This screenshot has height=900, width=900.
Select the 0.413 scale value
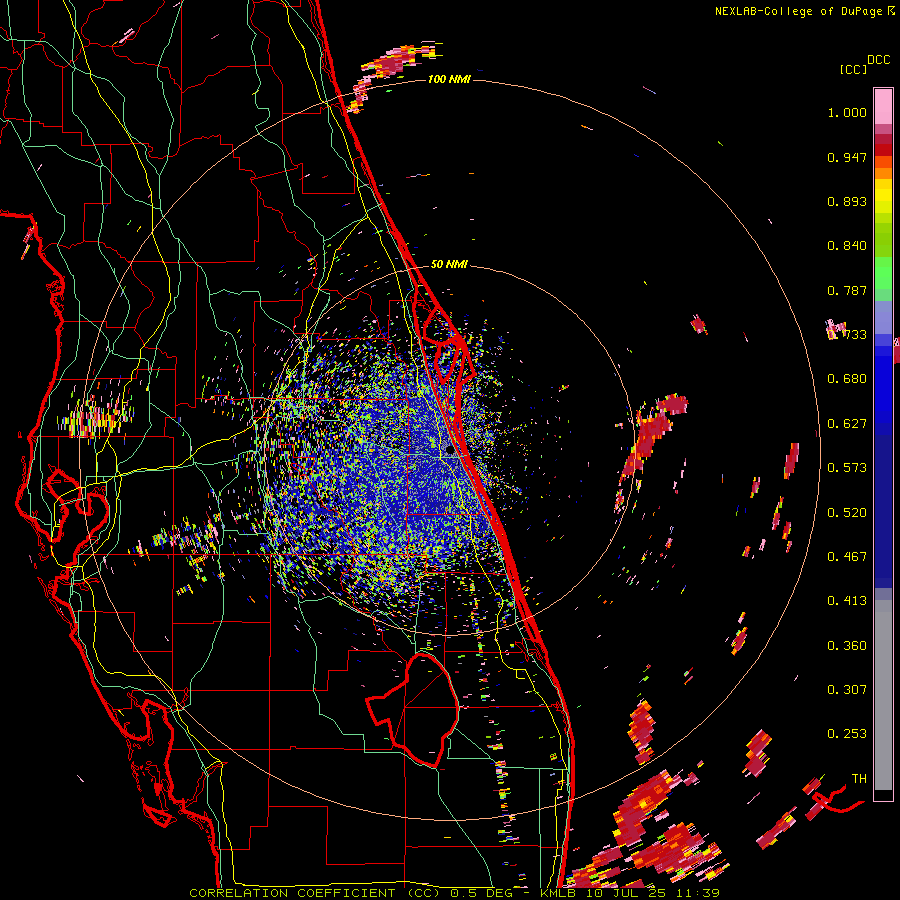pyautogui.click(x=847, y=601)
